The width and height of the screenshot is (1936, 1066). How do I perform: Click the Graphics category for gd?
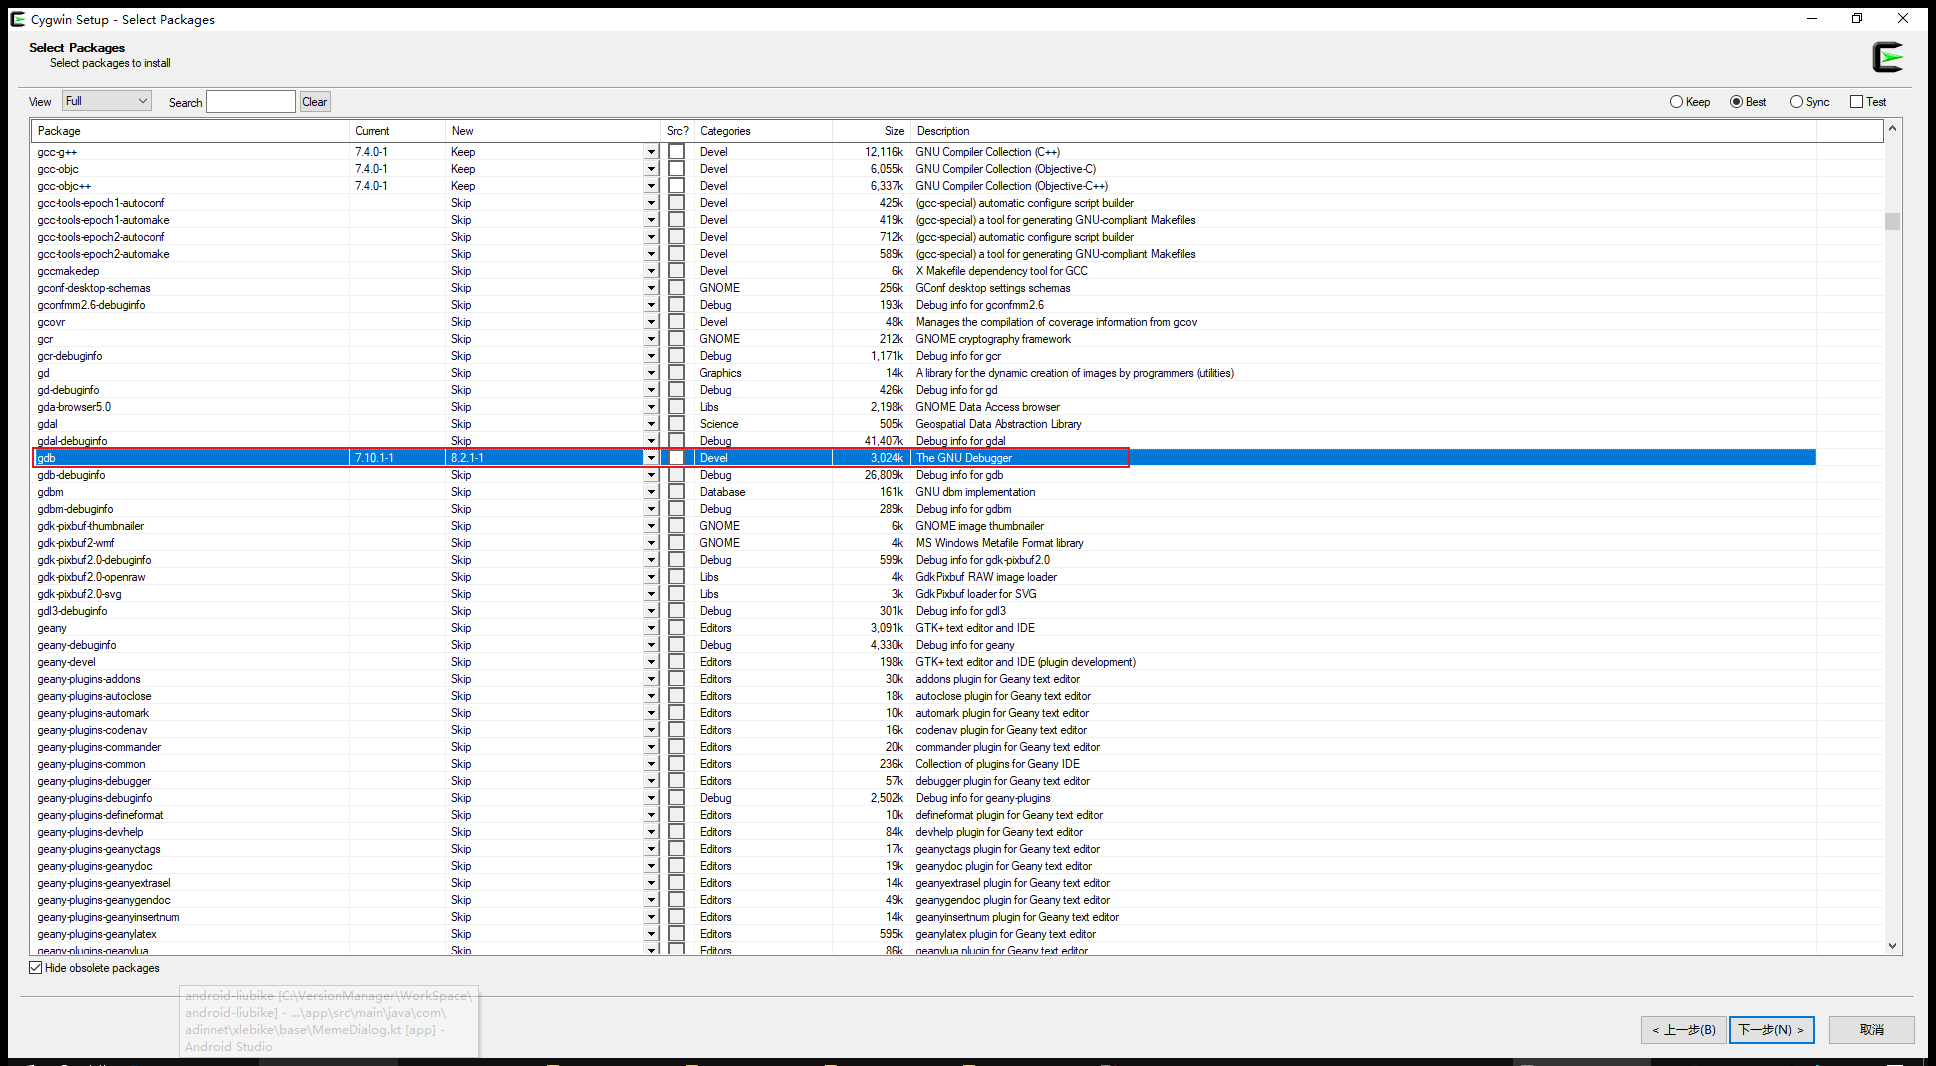coord(720,373)
